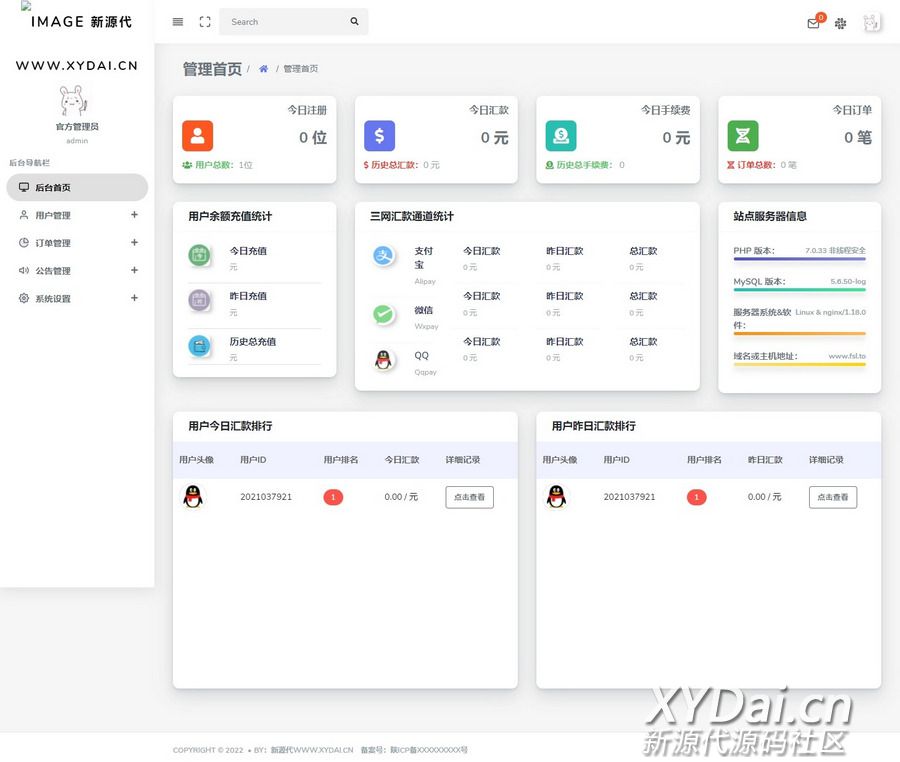The image size is (900, 762).
Task: Click the green hourglass icon on 今日订单 card
Action: [743, 136]
